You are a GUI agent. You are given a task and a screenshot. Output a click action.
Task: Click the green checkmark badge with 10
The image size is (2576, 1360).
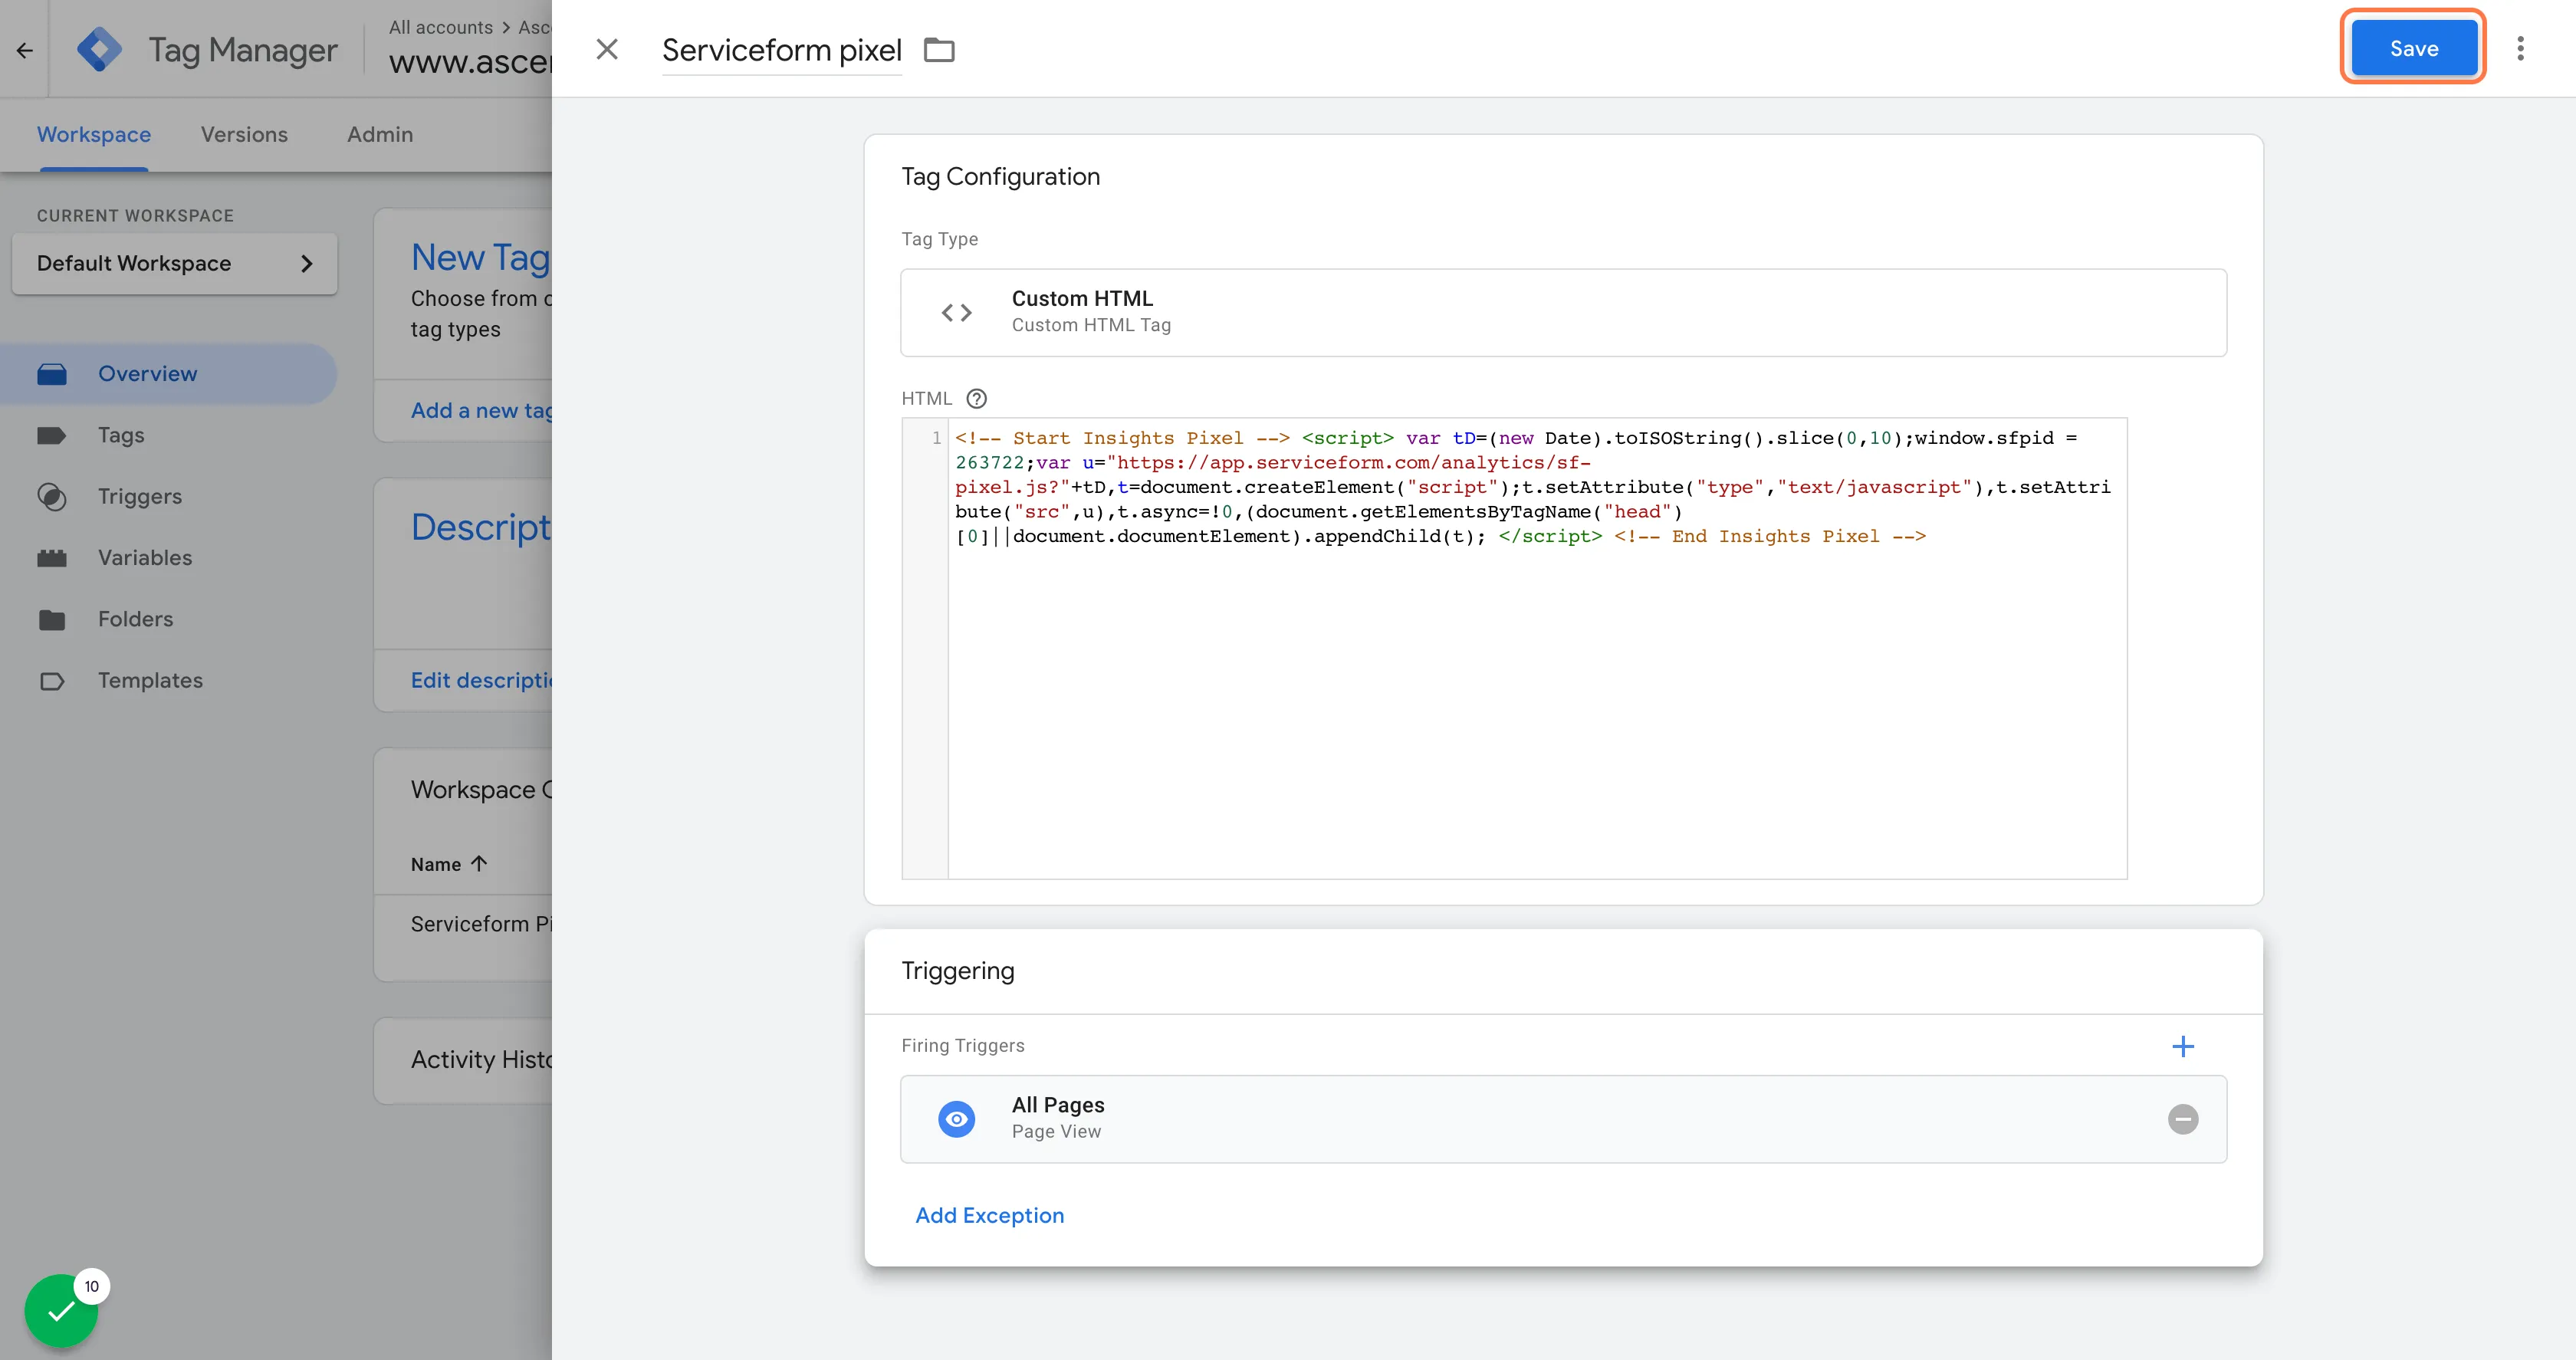[x=62, y=1310]
